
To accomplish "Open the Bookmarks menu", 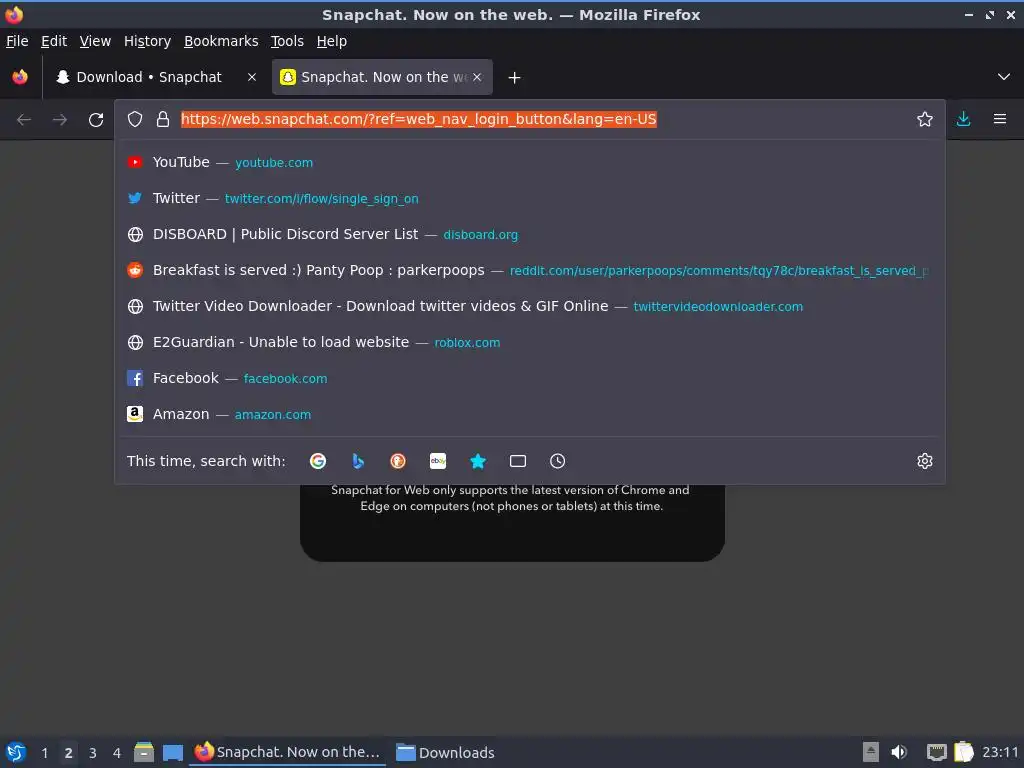I will click(221, 41).
